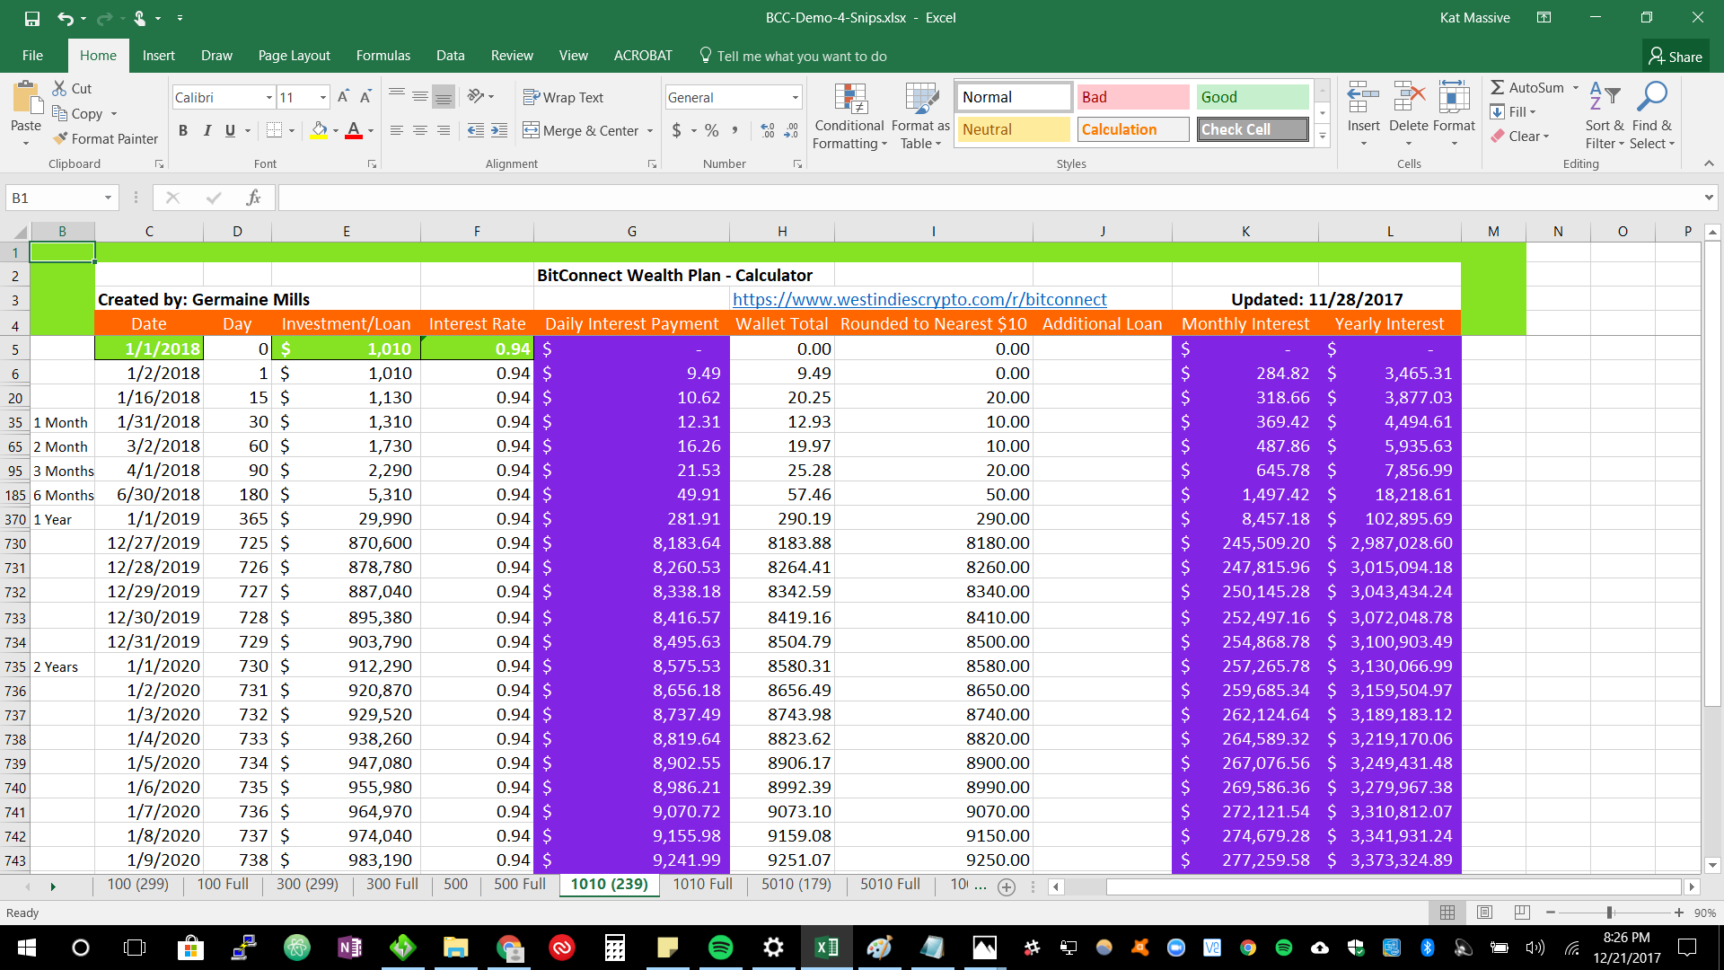The width and height of the screenshot is (1724, 970).
Task: Click the westindiescrypto bitconnect hyperlink
Action: coord(920,299)
